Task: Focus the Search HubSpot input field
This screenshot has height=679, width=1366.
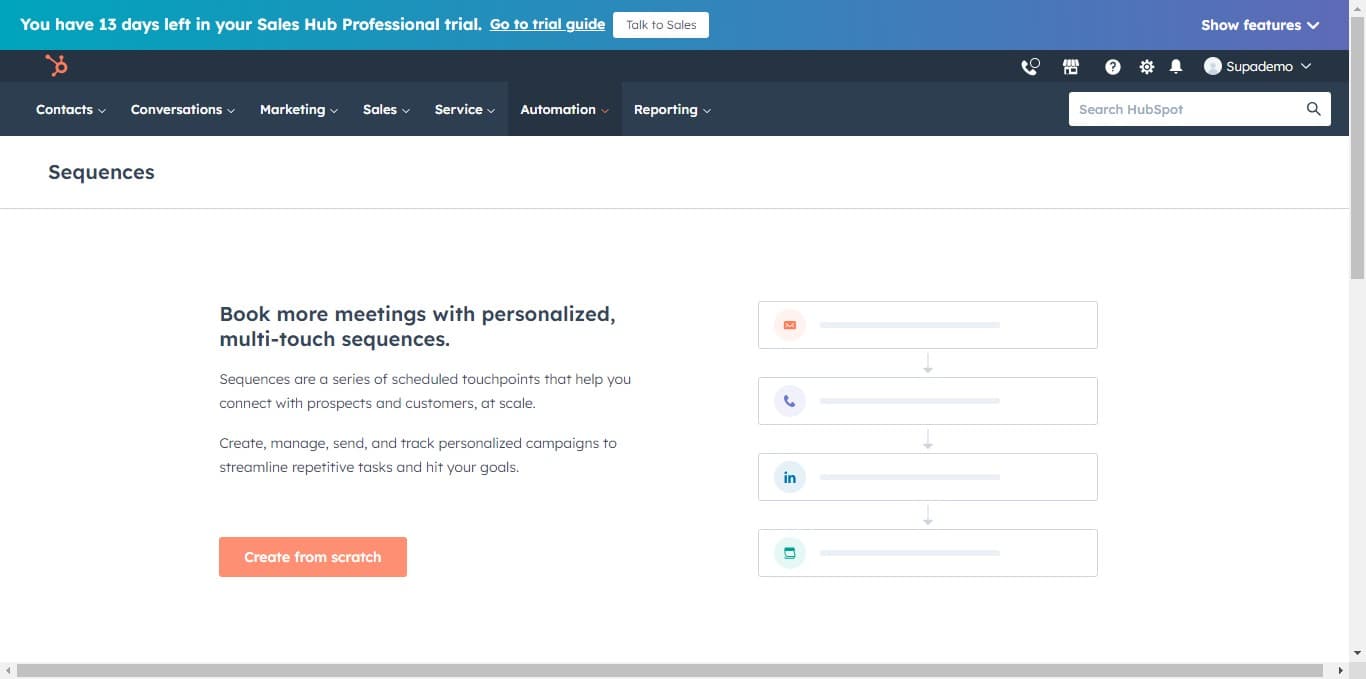Action: (x=1185, y=109)
